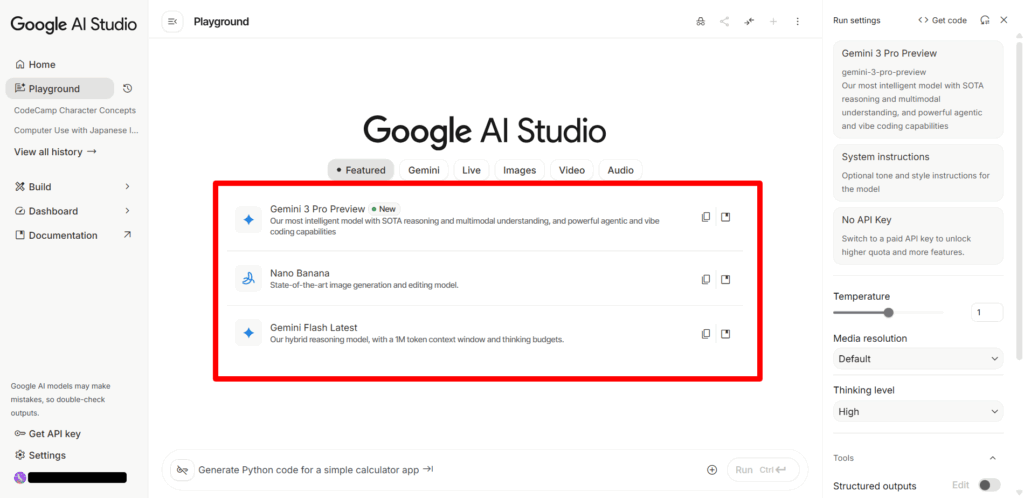
Task: Open the three-dot more options menu
Action: point(797,21)
